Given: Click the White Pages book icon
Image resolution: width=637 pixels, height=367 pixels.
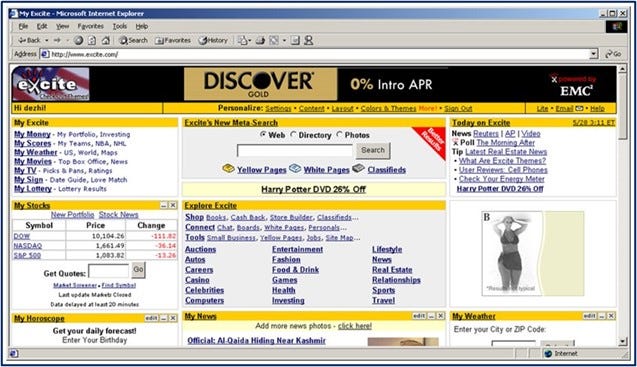Looking at the screenshot, I should 295,168.
